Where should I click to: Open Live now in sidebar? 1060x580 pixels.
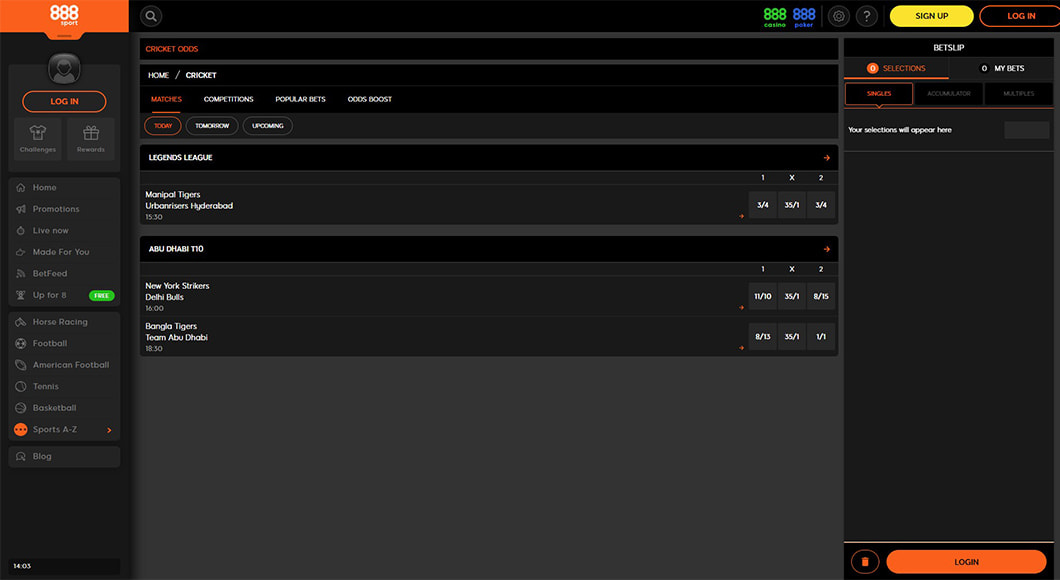click(x=64, y=231)
